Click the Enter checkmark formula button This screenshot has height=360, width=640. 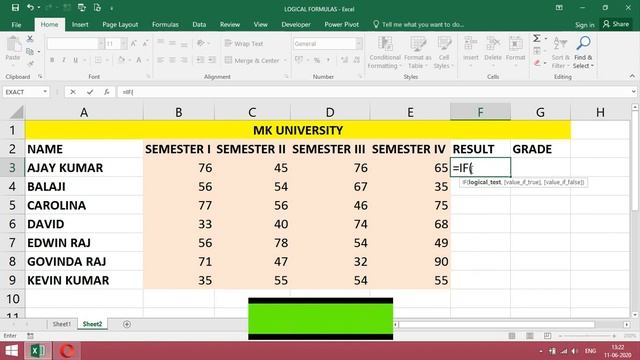coord(89,92)
